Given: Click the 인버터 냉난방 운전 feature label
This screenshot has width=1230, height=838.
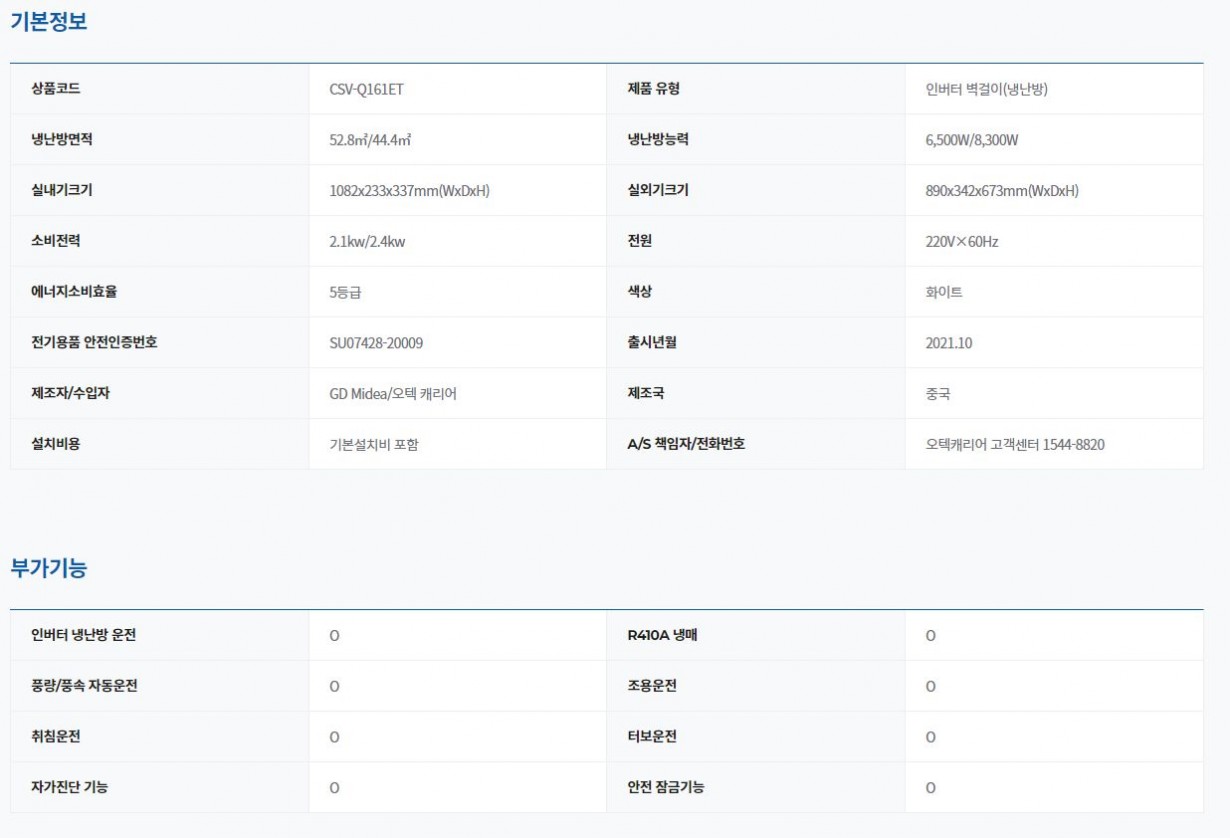Looking at the screenshot, I should click(83, 635).
